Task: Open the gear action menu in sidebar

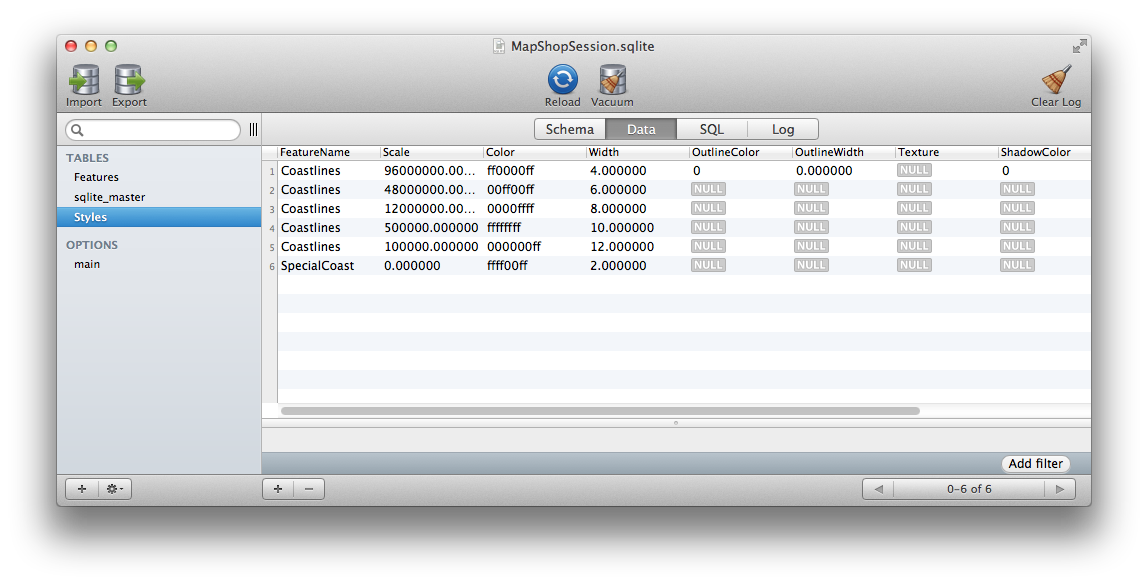Action: [115, 489]
